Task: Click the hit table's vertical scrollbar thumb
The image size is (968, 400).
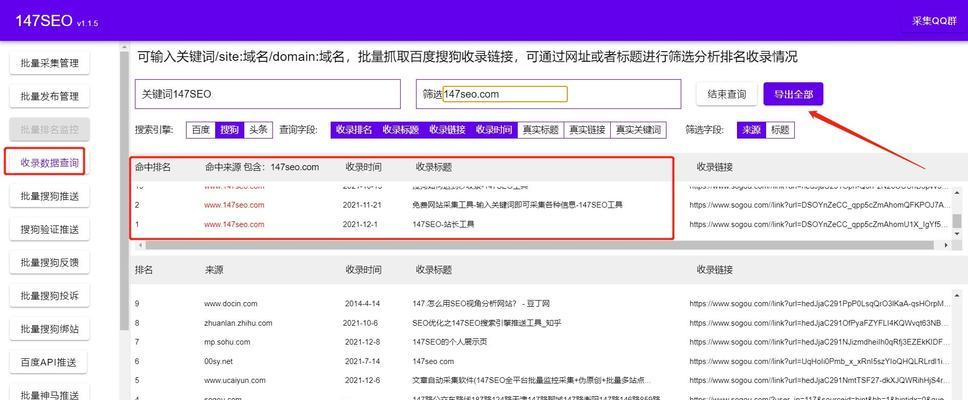Action: (957, 220)
